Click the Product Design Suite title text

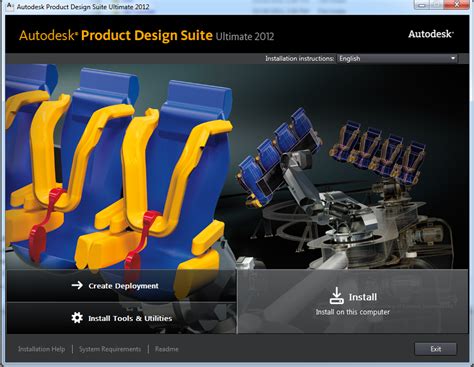(x=147, y=35)
